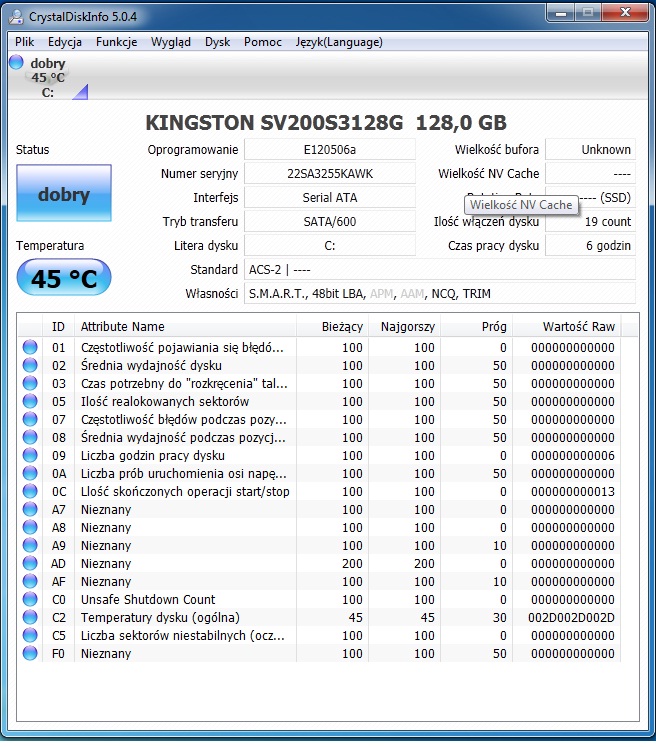Click power-on count field '19 count'

tap(590, 222)
